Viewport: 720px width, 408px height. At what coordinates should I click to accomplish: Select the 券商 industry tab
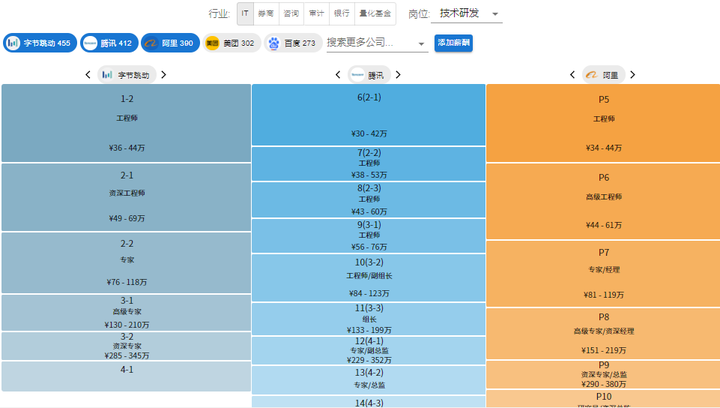coord(266,14)
